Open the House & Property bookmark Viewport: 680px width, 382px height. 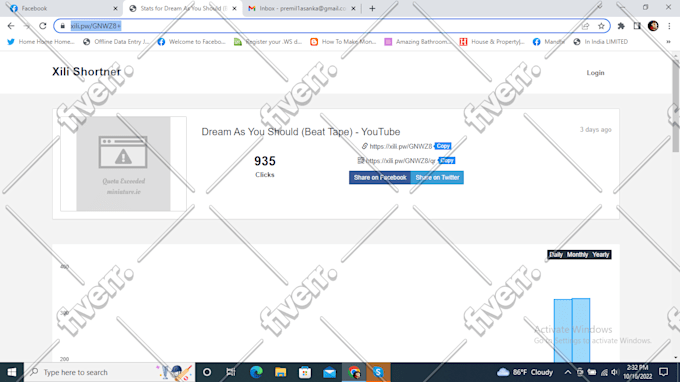pos(493,42)
